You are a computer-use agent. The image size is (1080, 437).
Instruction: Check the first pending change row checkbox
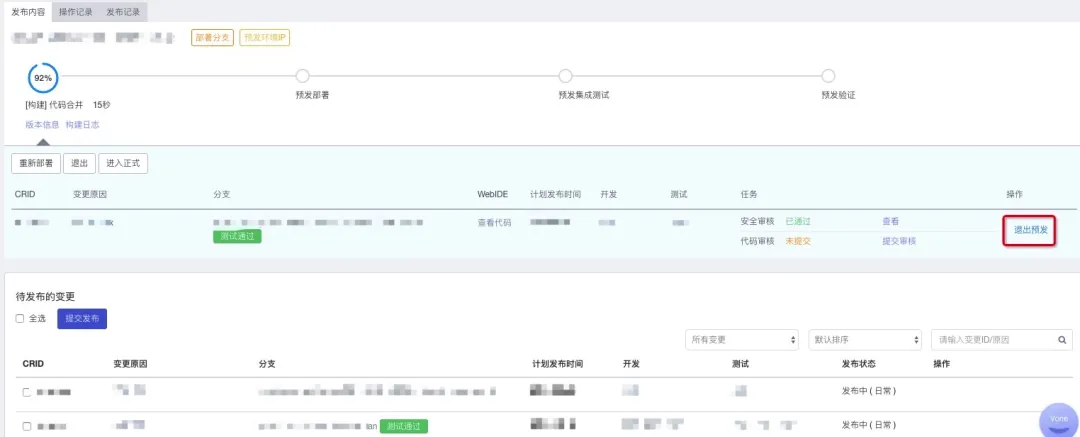(27, 392)
